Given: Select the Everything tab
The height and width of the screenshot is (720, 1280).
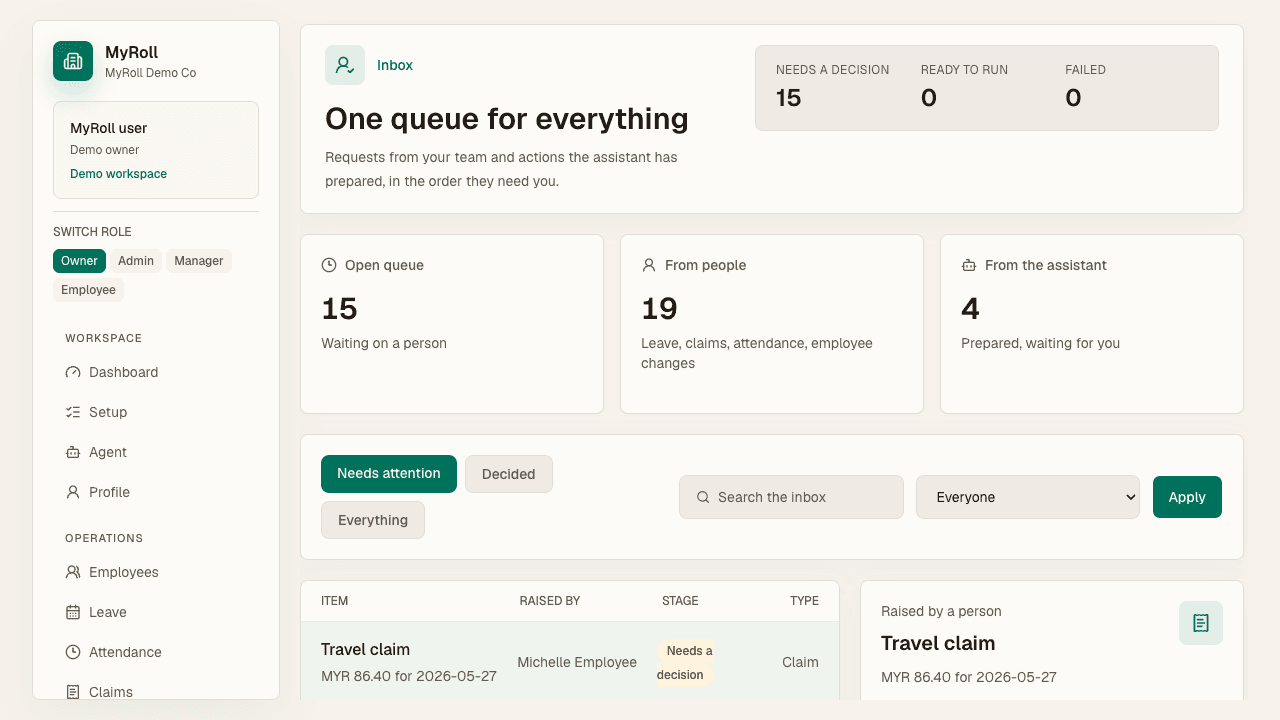Looking at the screenshot, I should click(x=373, y=520).
